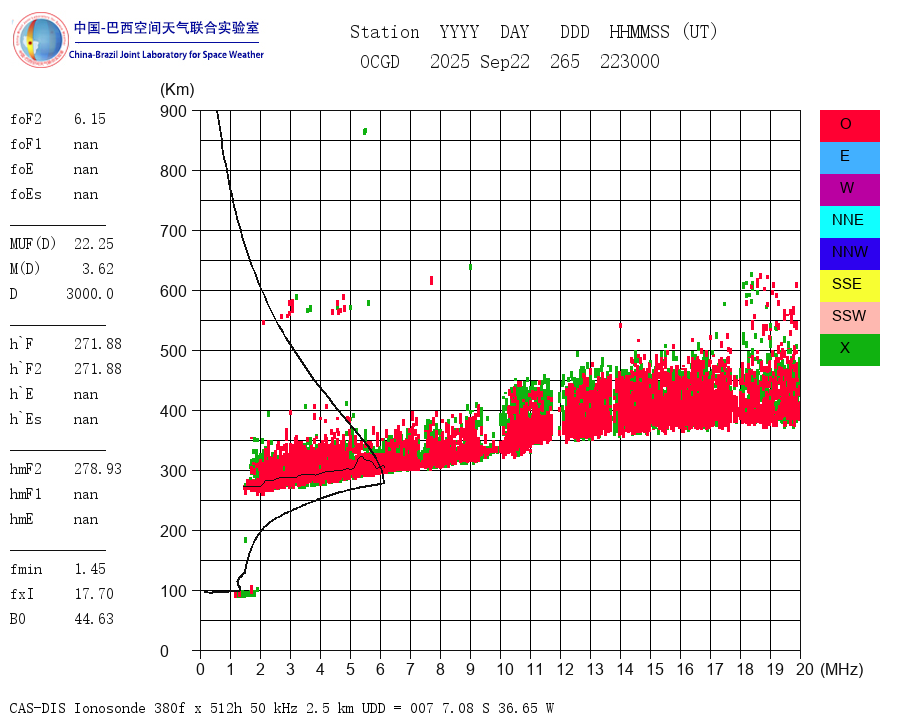
Task: Click the (UT) header label
Action: (700, 32)
